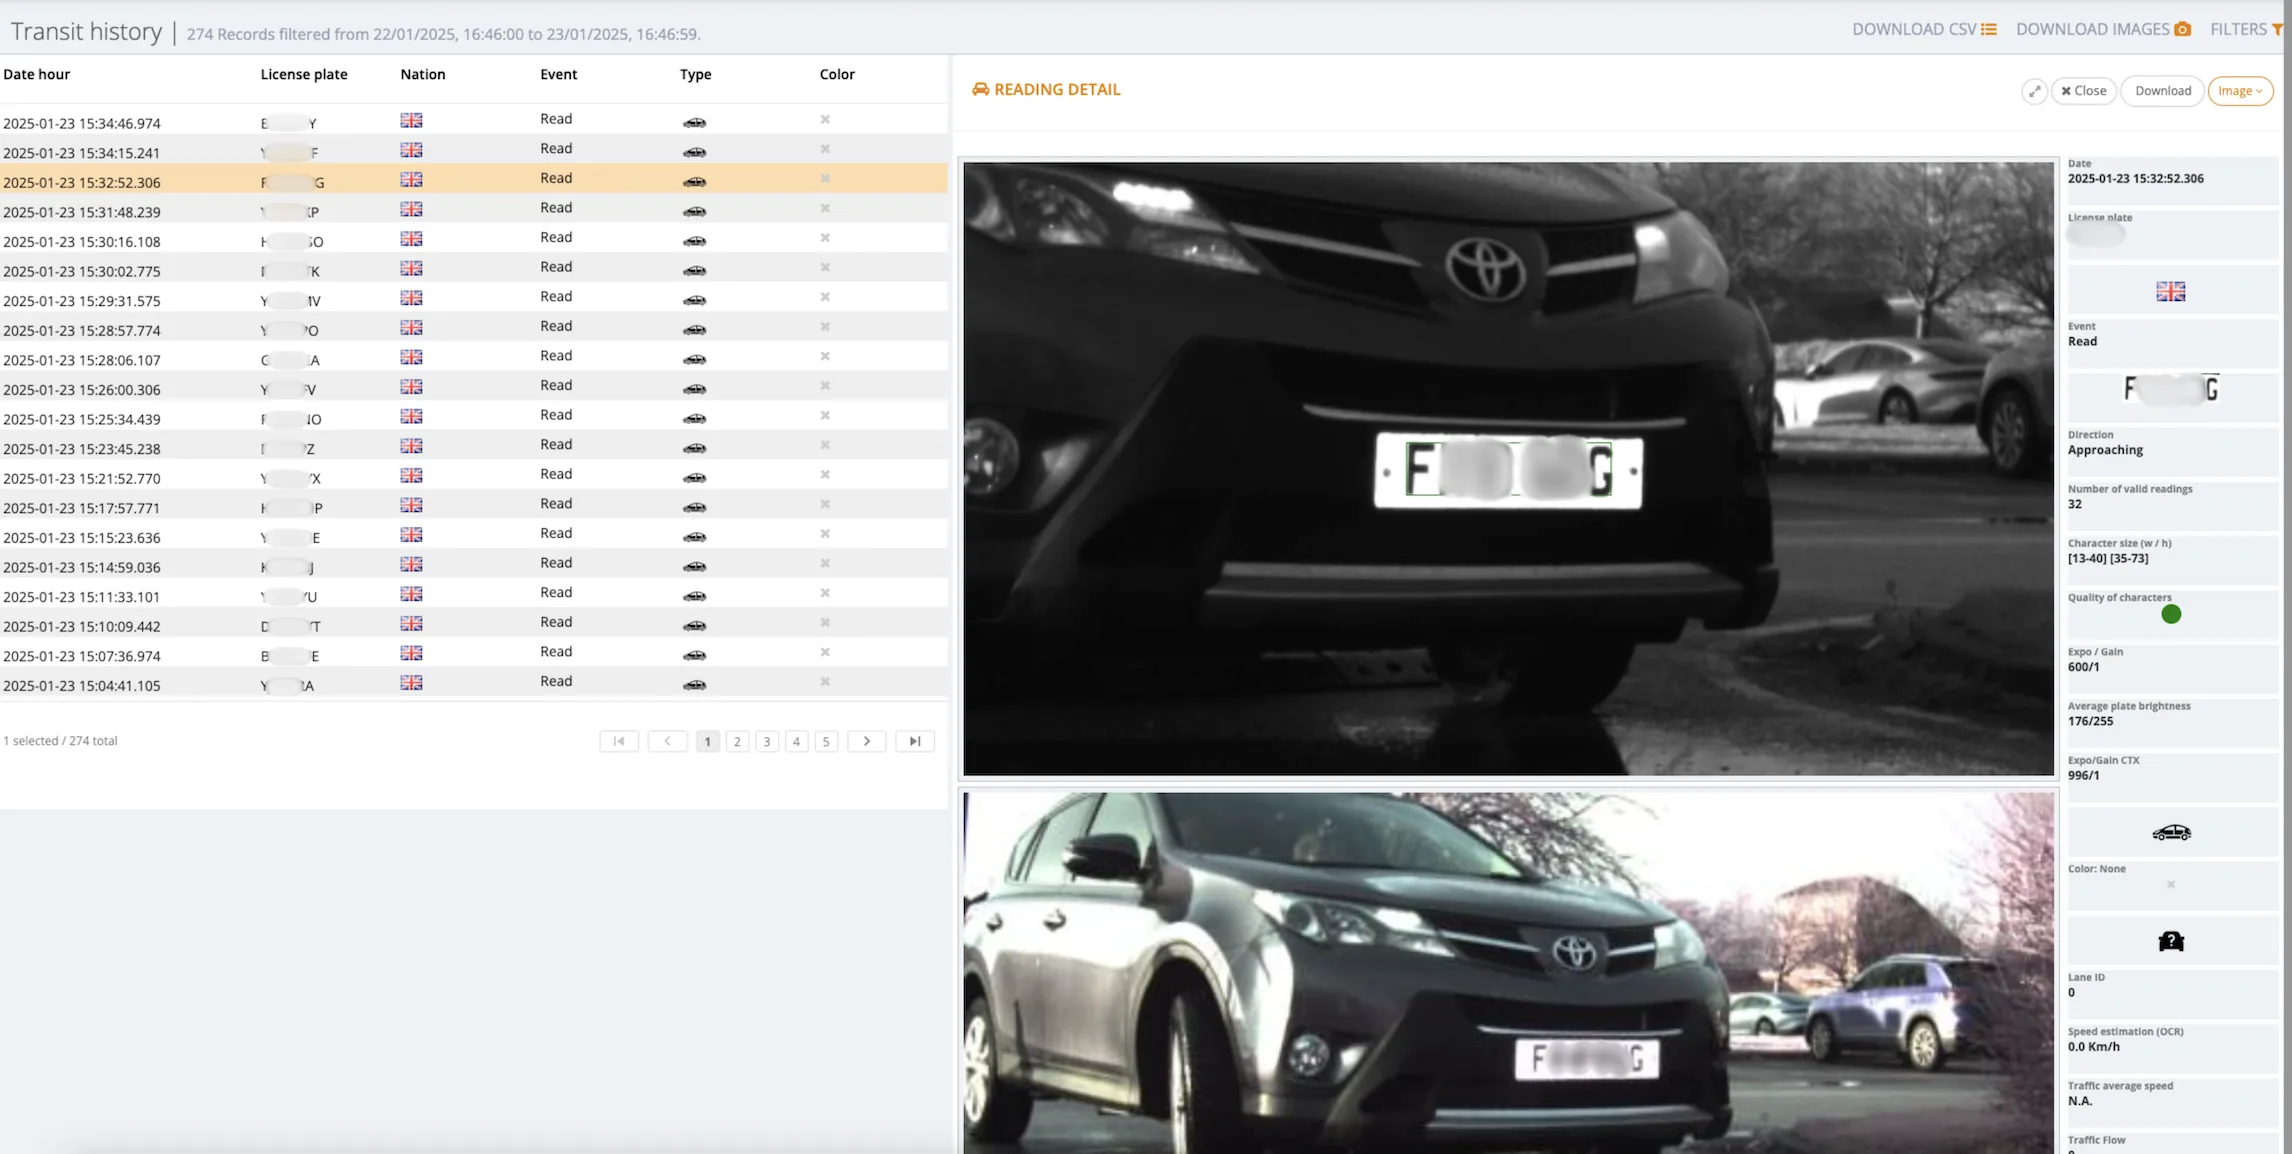Click the vehicle type car icon in detail sidebar
This screenshot has width=2292, height=1154.
(2171, 832)
